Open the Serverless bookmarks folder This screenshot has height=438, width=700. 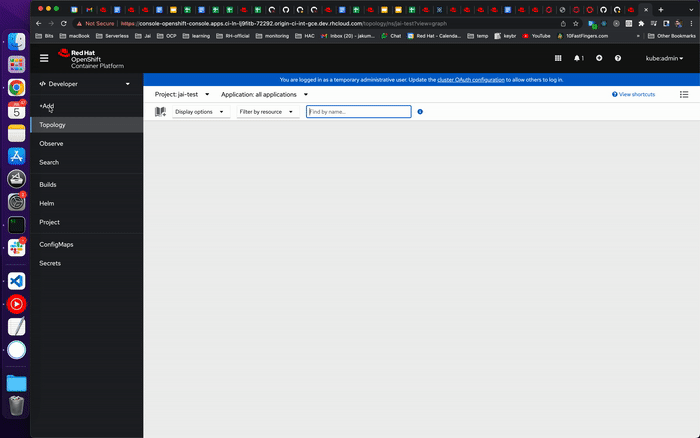tap(112, 36)
